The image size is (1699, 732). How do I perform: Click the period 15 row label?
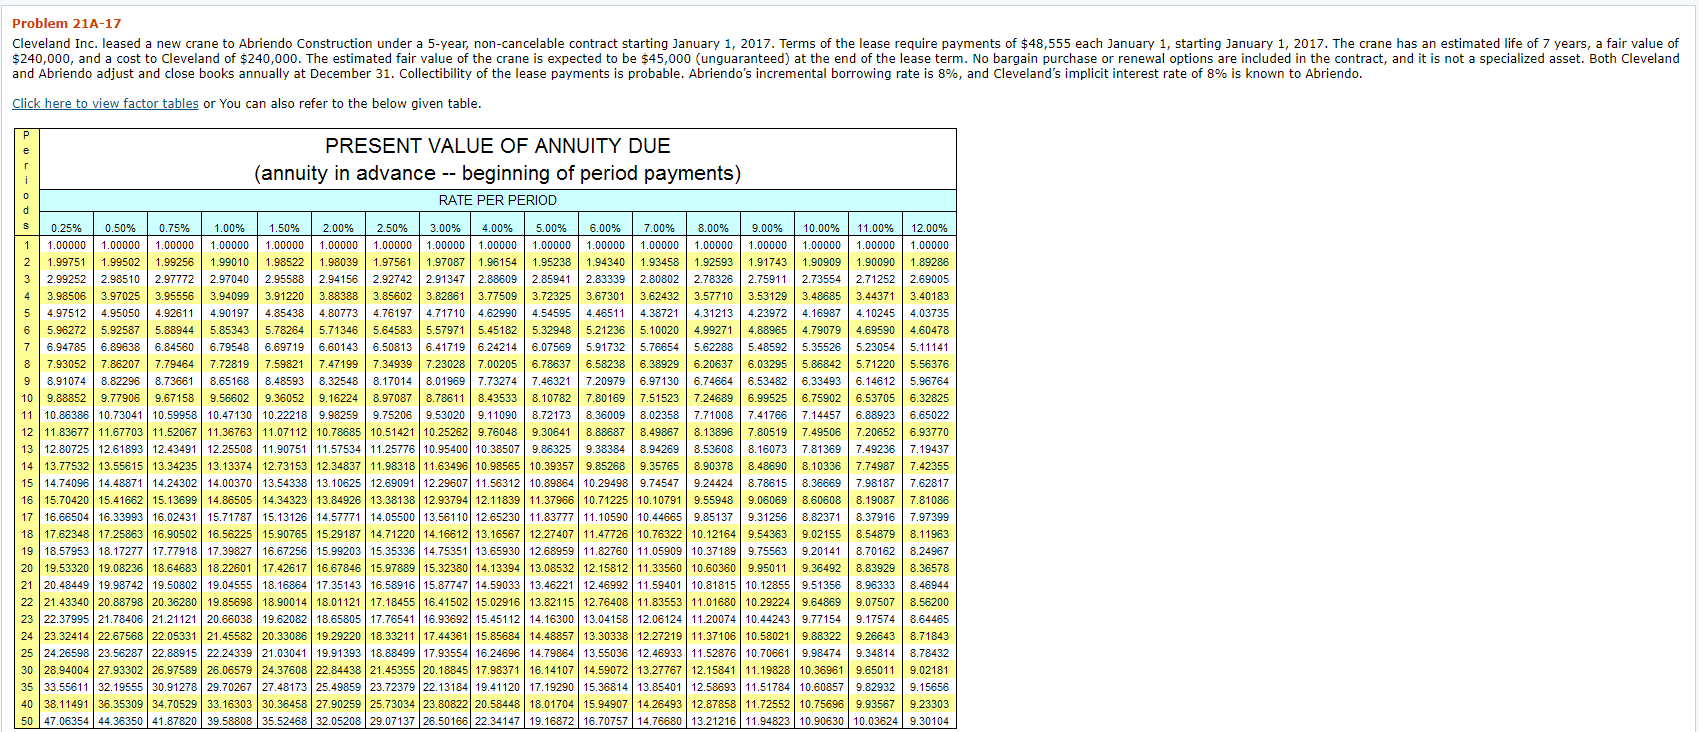tap(27, 483)
